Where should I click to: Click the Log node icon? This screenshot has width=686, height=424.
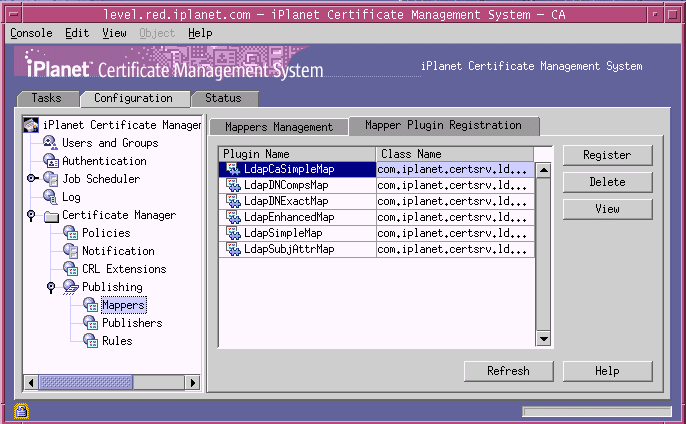point(50,197)
